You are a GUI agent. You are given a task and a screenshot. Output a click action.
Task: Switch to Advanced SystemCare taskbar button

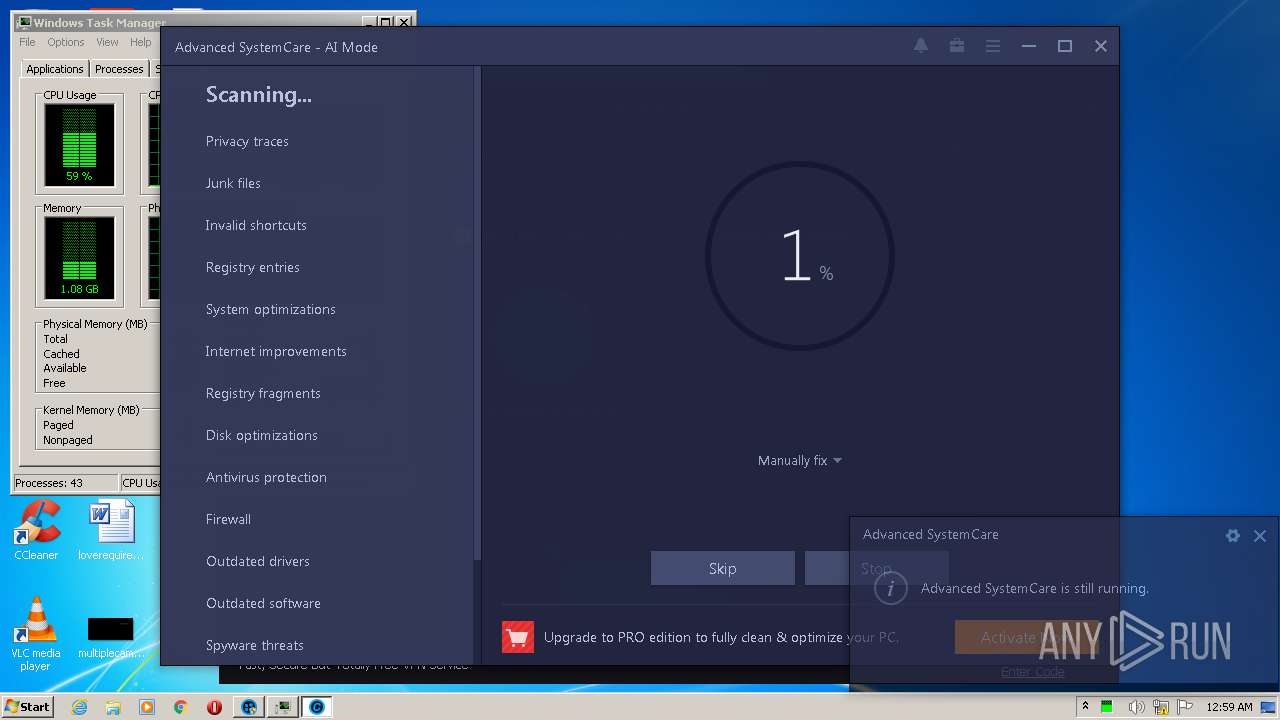point(317,707)
